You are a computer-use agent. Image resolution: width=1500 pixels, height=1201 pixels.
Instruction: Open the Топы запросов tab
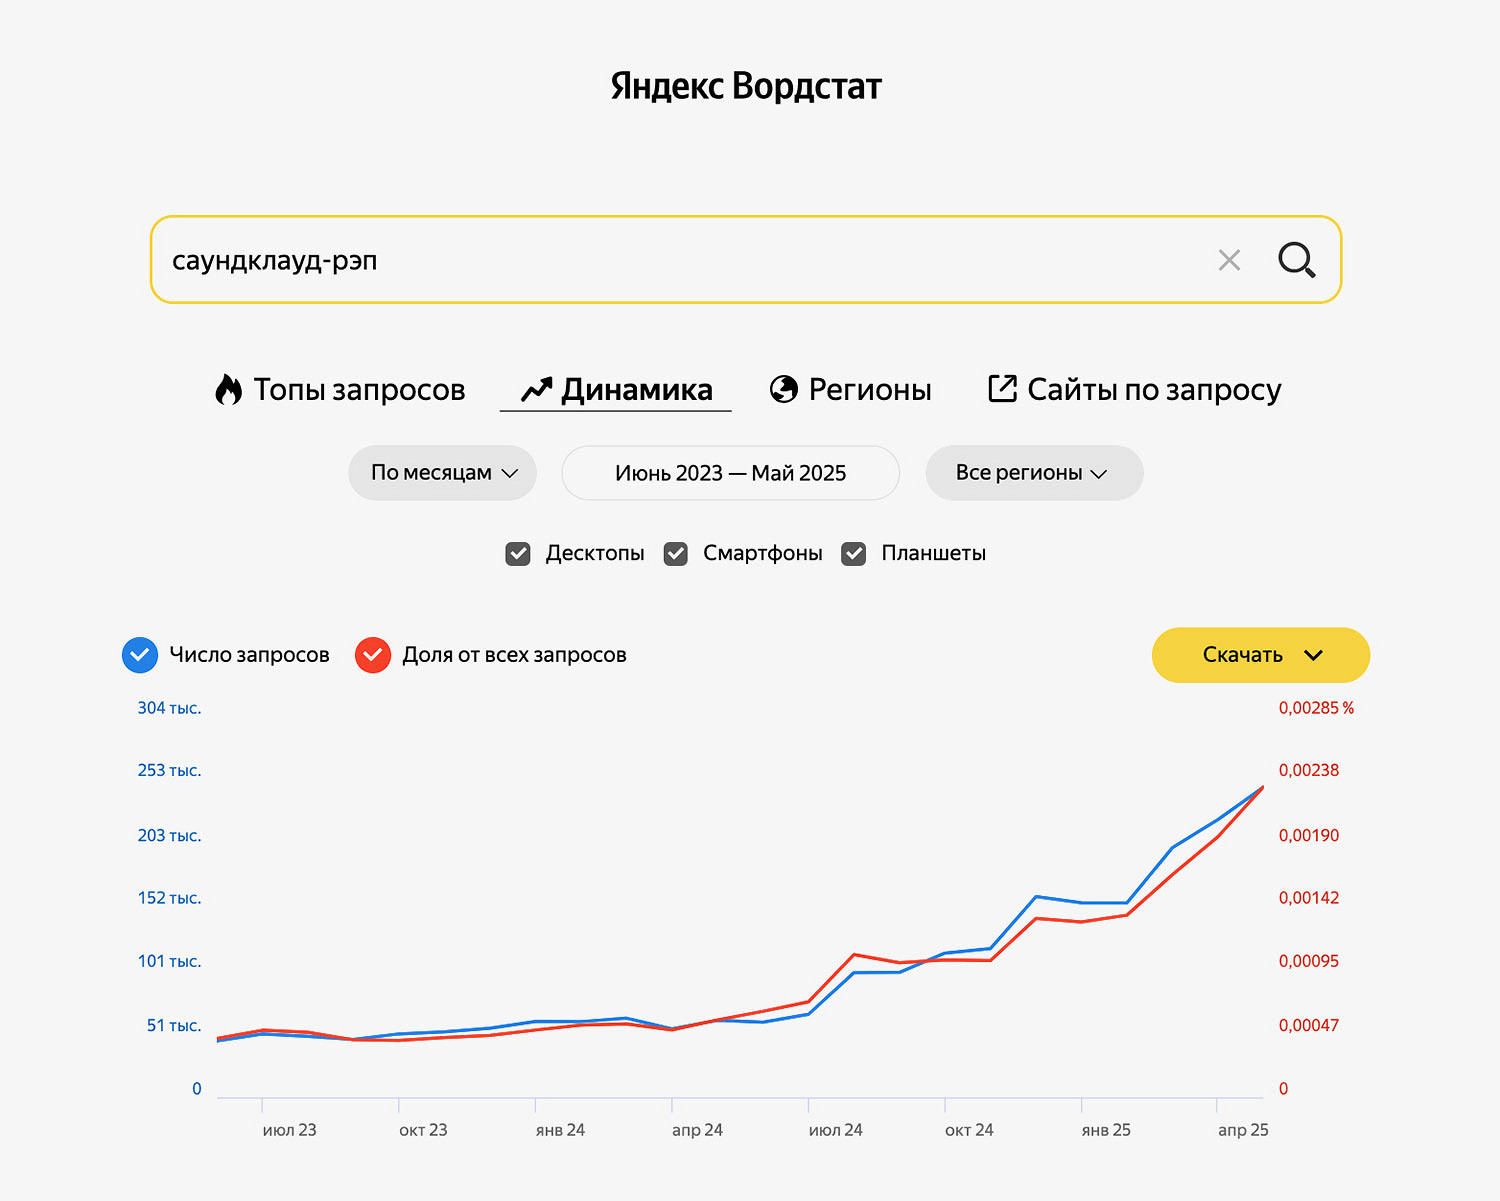[x=340, y=389]
